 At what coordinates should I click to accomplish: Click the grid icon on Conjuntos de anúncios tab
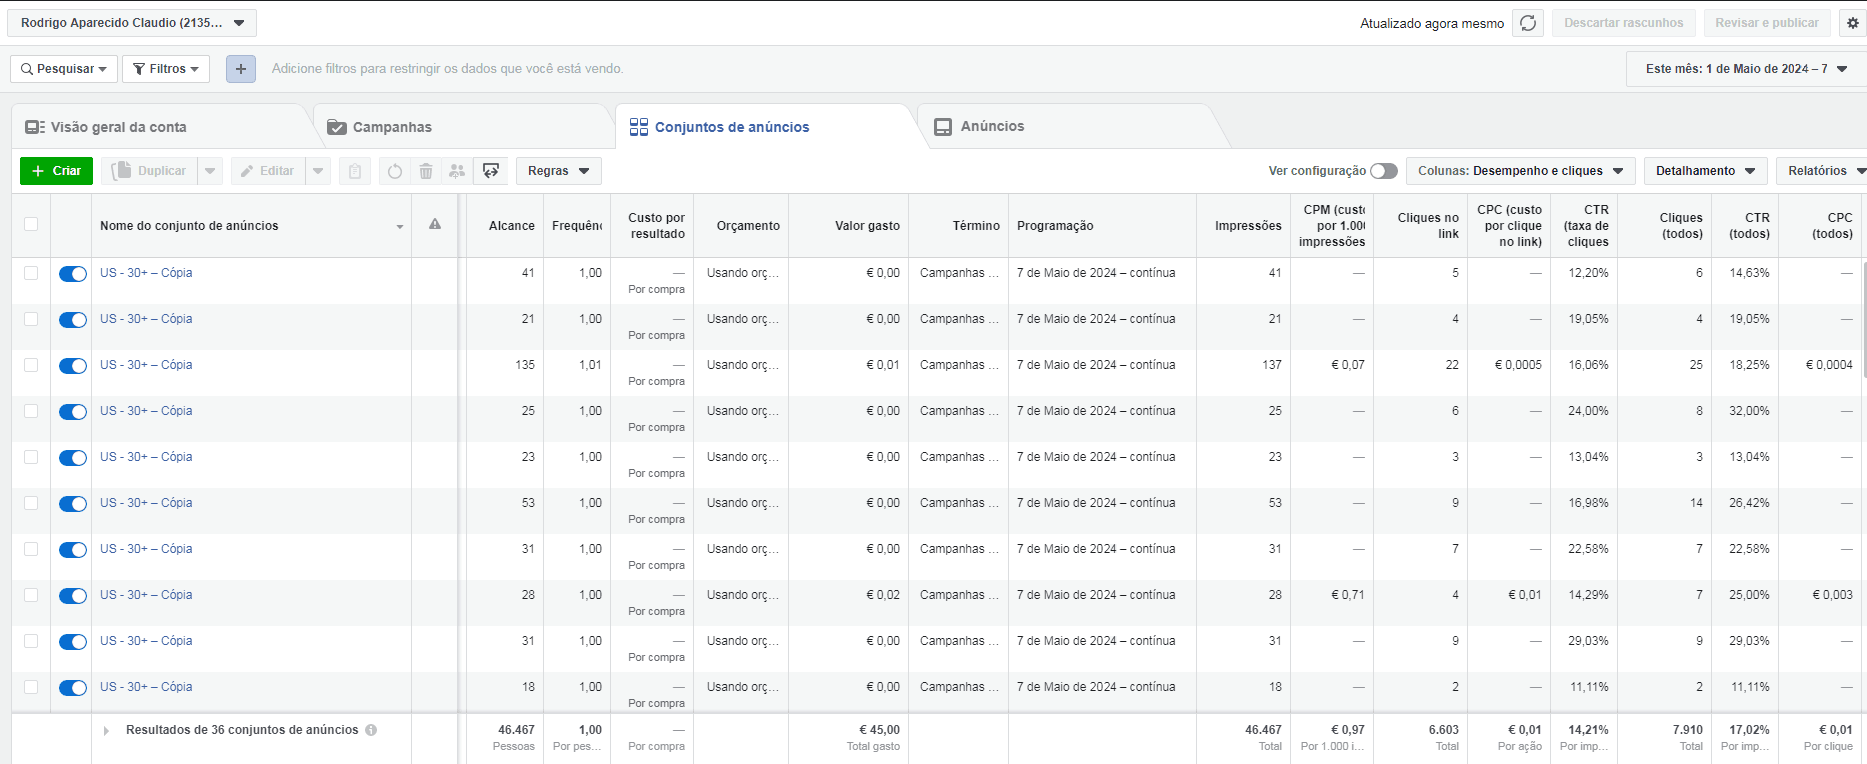[x=639, y=127]
